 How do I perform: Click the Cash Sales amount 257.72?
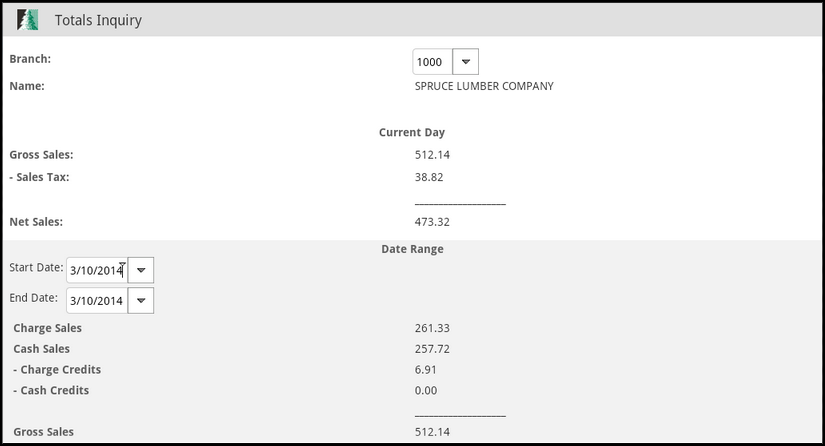[432, 349]
